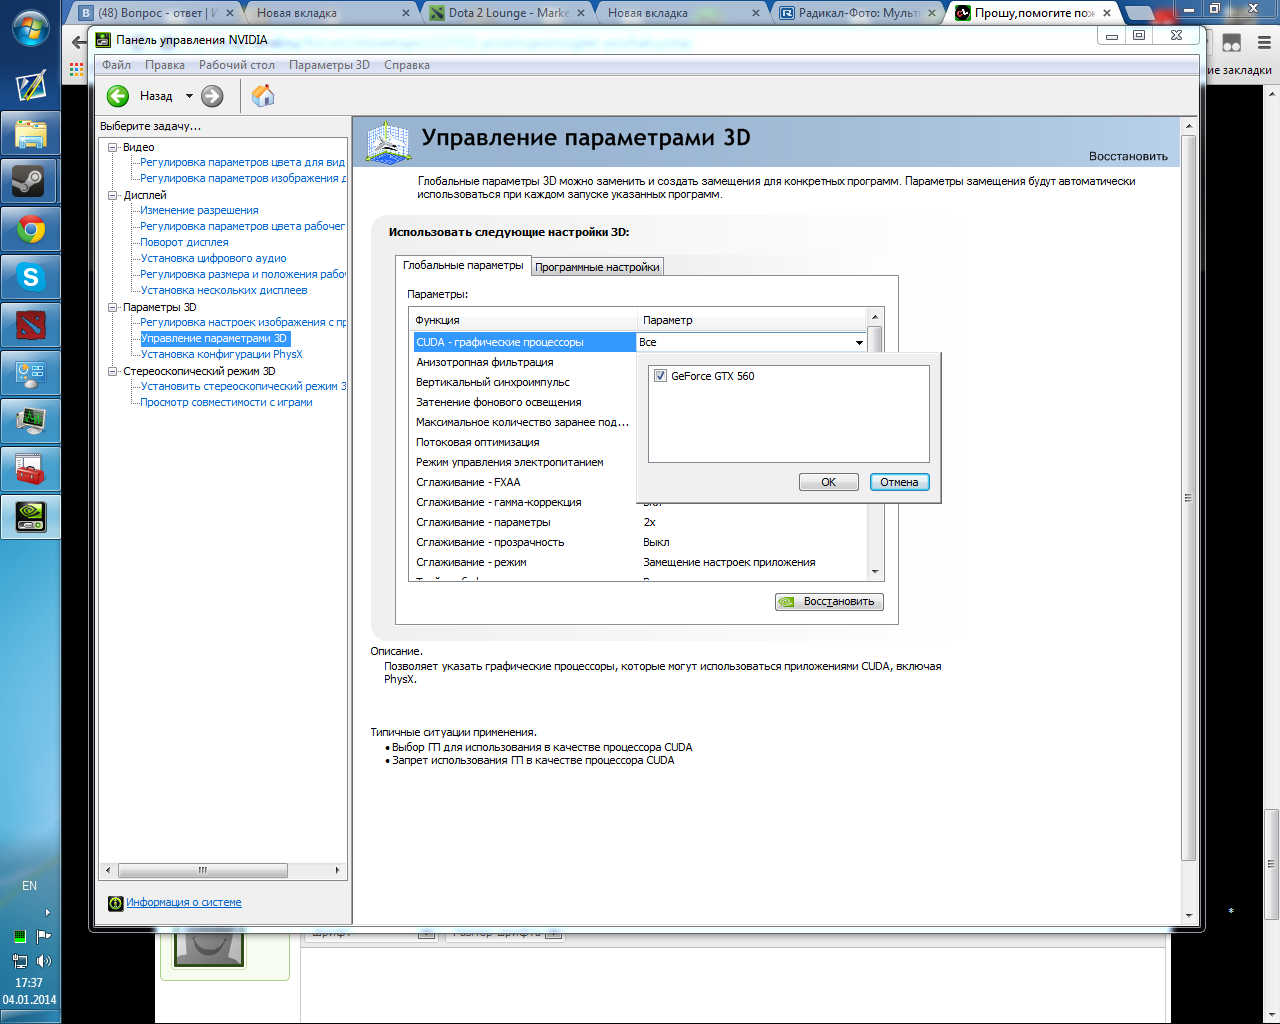This screenshot has height=1024, width=1280.
Task: Click the Dota 2 taskbar icon
Action: pyautogui.click(x=30, y=325)
